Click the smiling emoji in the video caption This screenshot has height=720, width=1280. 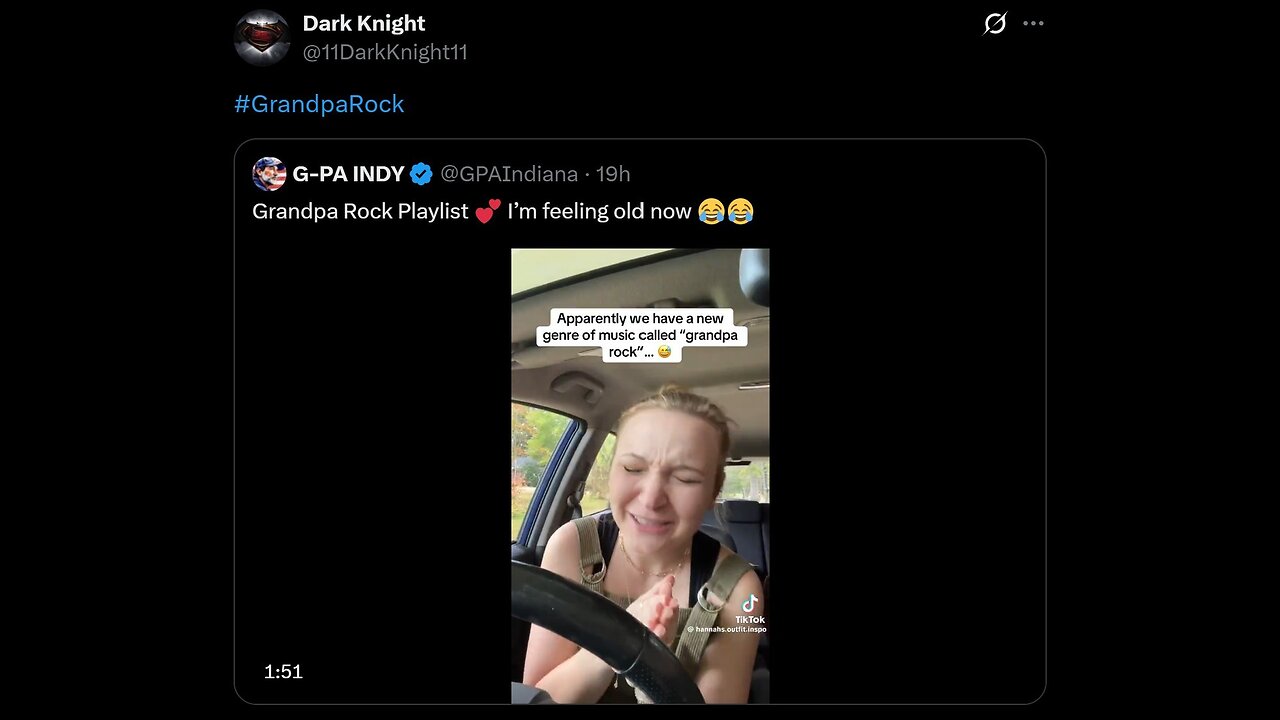coord(664,352)
